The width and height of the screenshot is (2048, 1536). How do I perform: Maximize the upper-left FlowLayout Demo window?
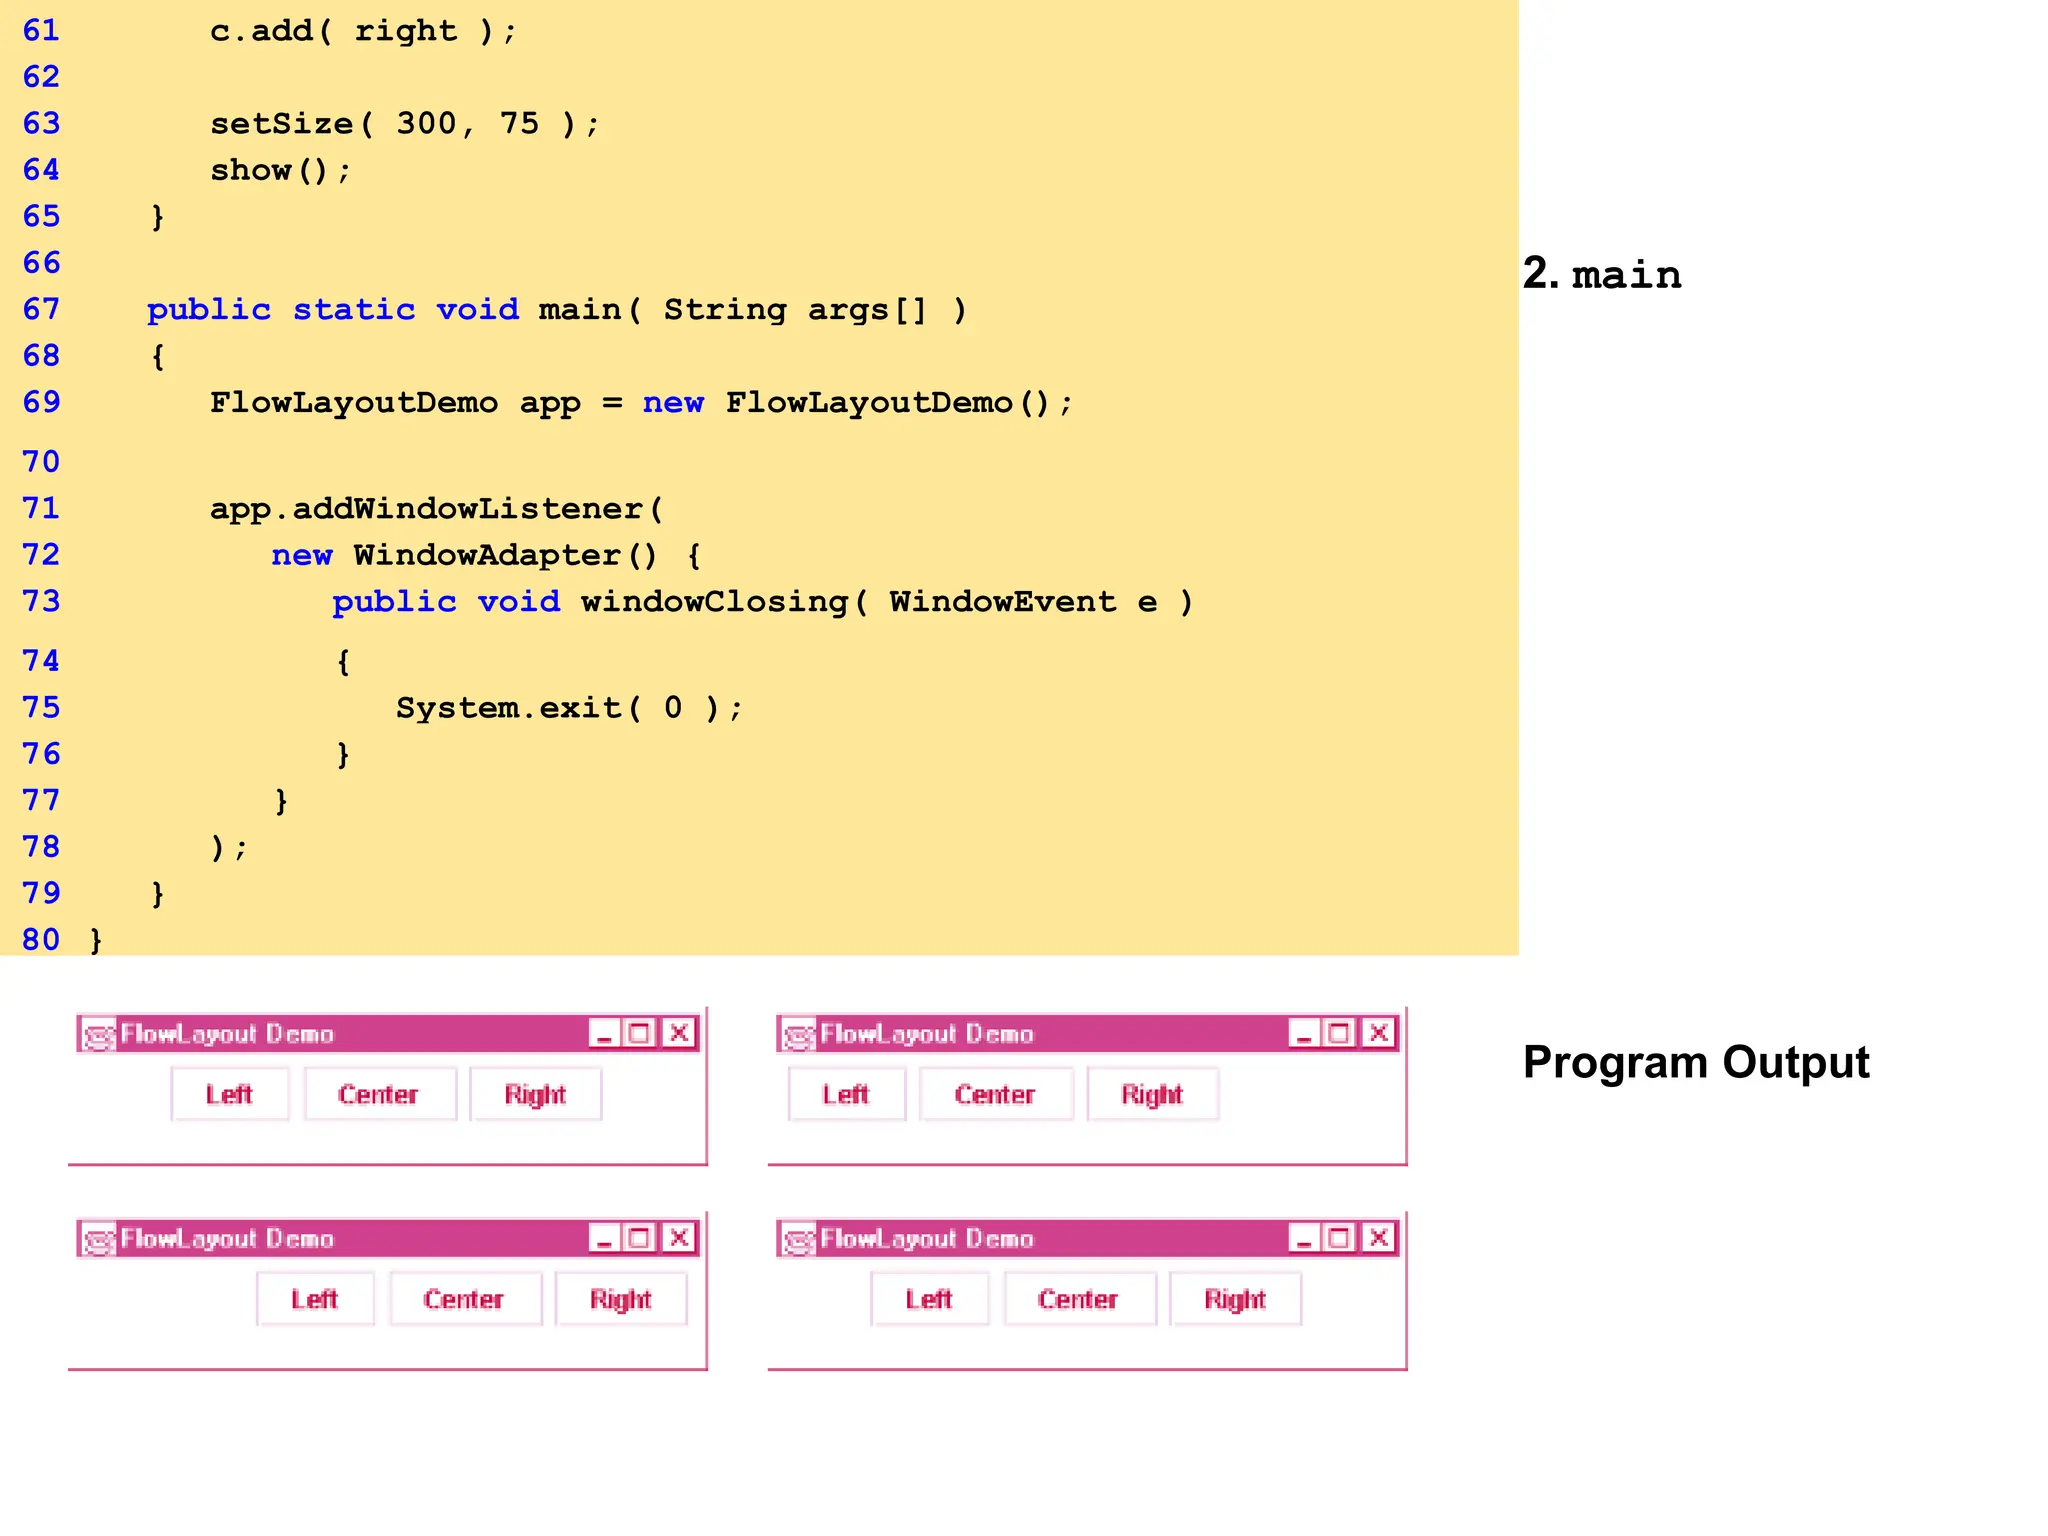click(x=640, y=1034)
